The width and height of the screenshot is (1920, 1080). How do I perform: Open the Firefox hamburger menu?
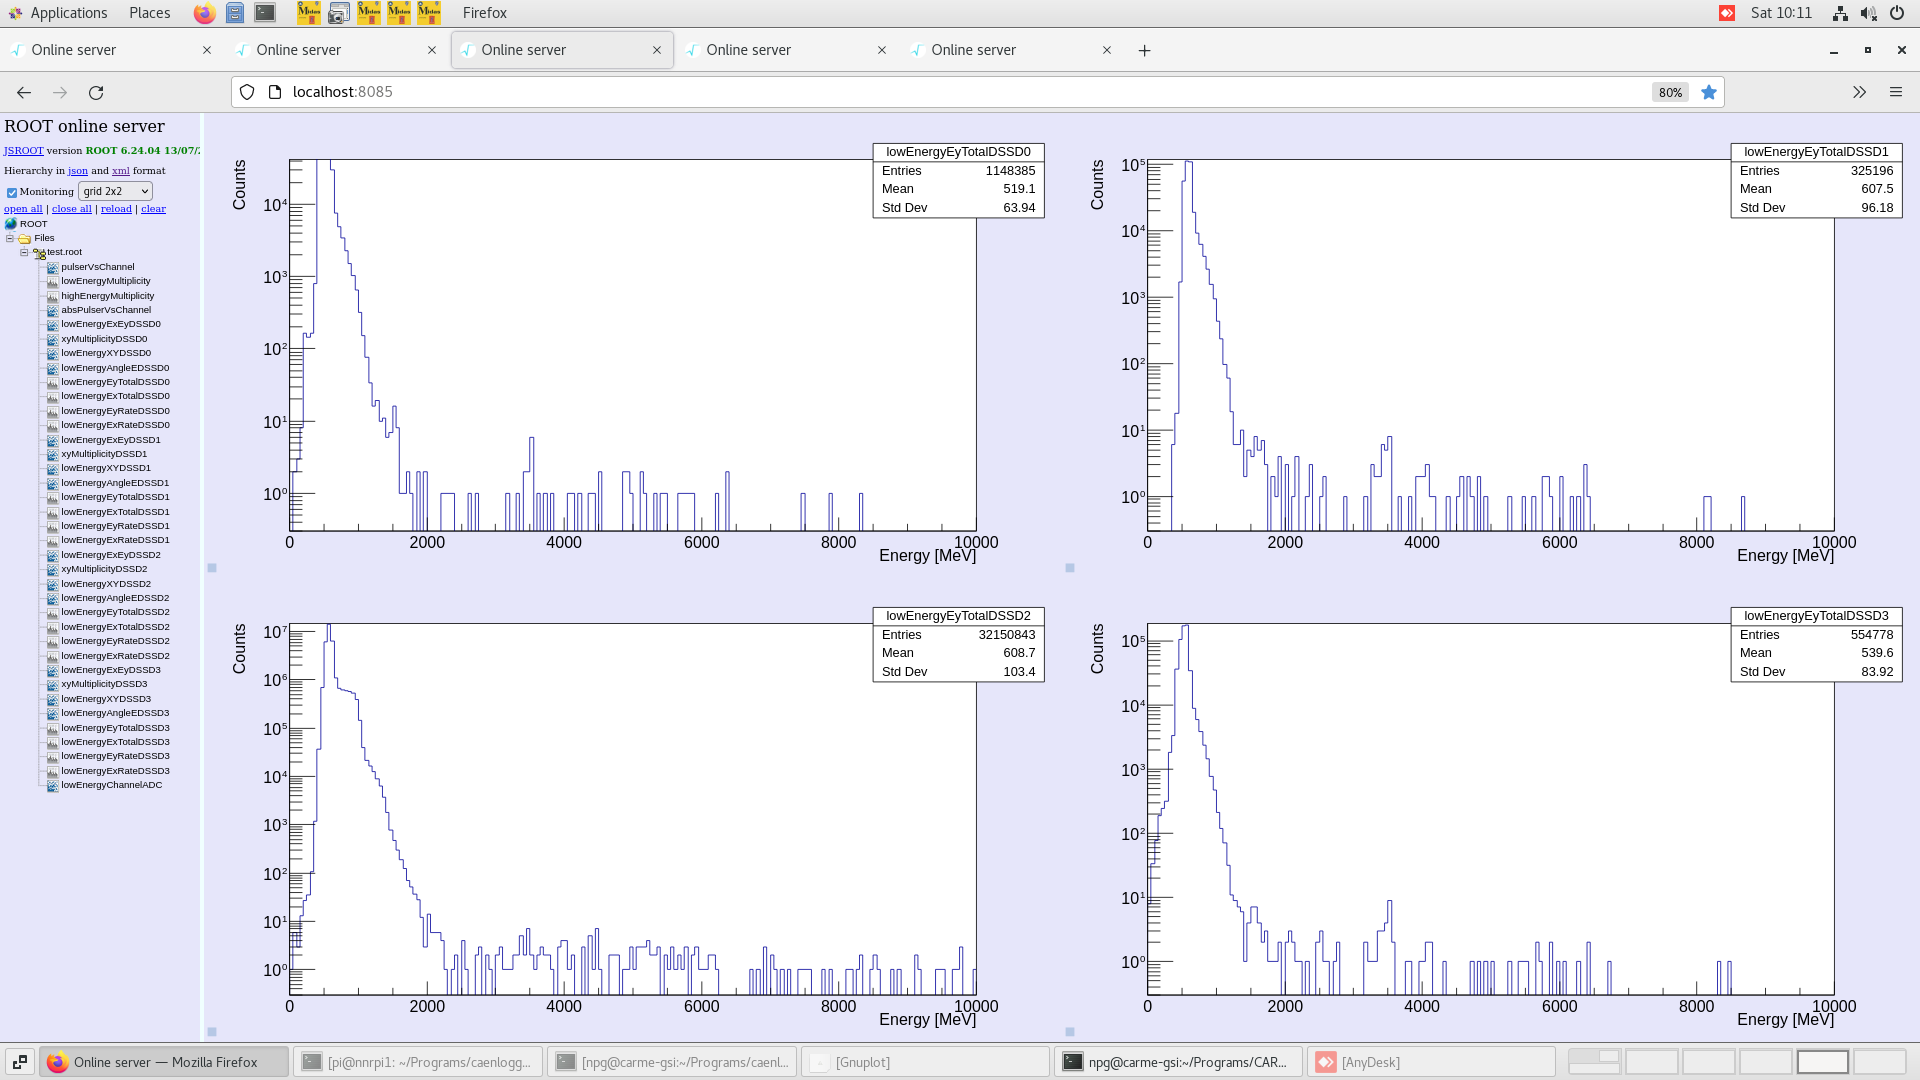(x=1895, y=92)
